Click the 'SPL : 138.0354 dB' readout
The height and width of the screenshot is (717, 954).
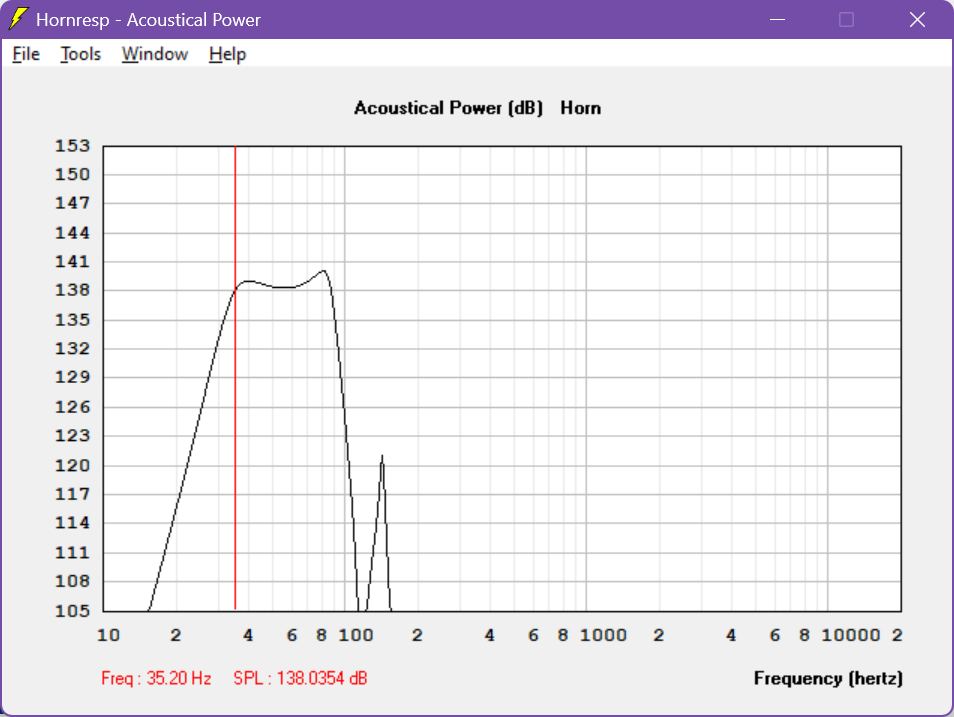click(x=300, y=678)
